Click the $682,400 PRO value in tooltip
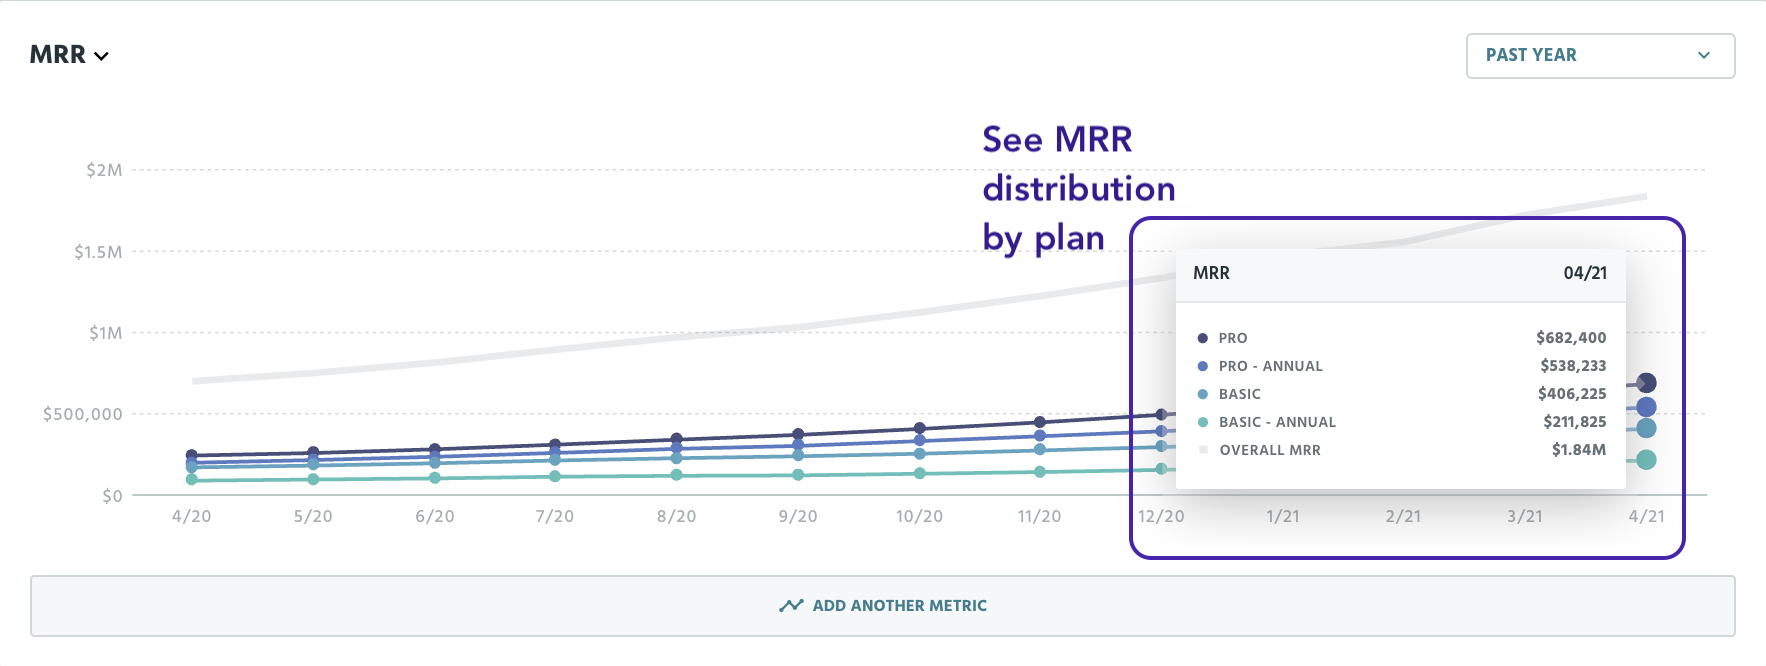The image size is (1766, 666). [x=1571, y=338]
